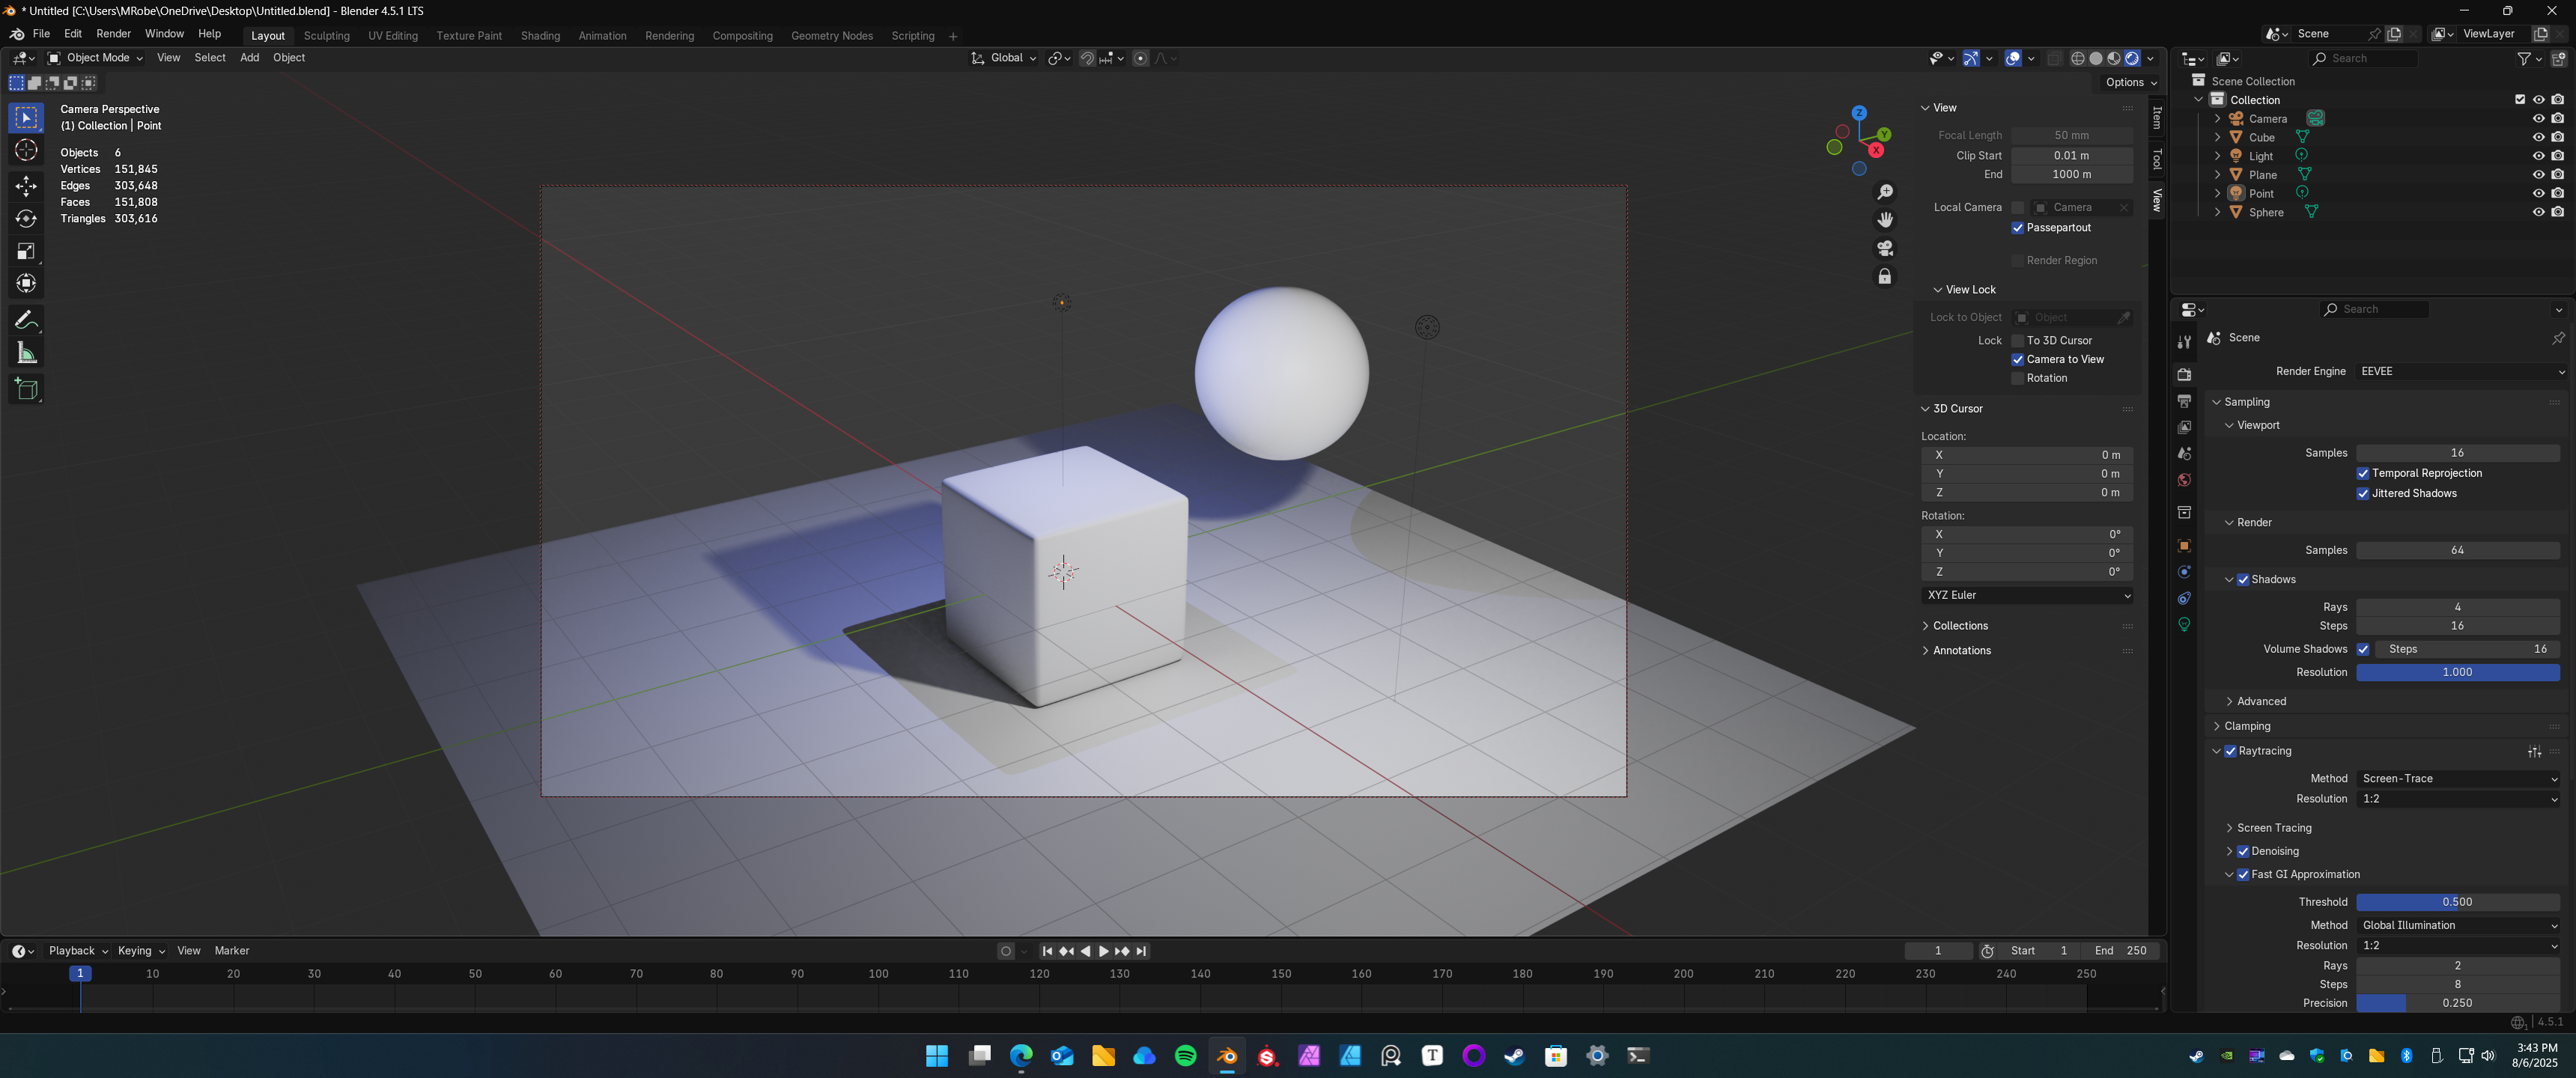Open the Render menu
Screen dimensions: 2576x1078
(113, 34)
